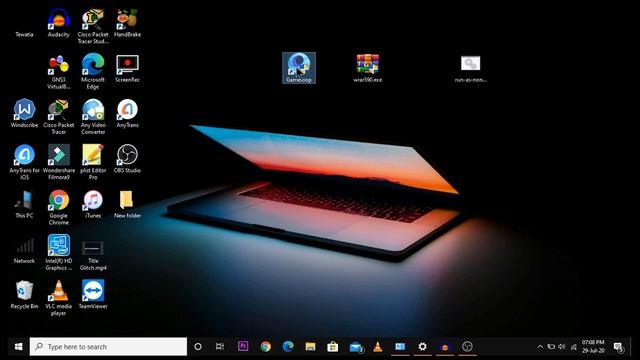Select the This PC icon
Screen dimensions: 640x360
pos(24,204)
